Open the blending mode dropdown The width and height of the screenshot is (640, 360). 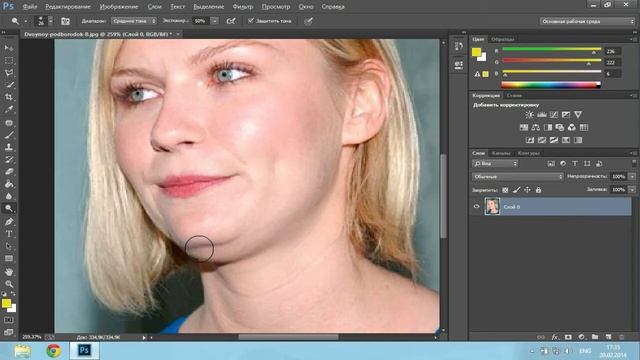518,177
